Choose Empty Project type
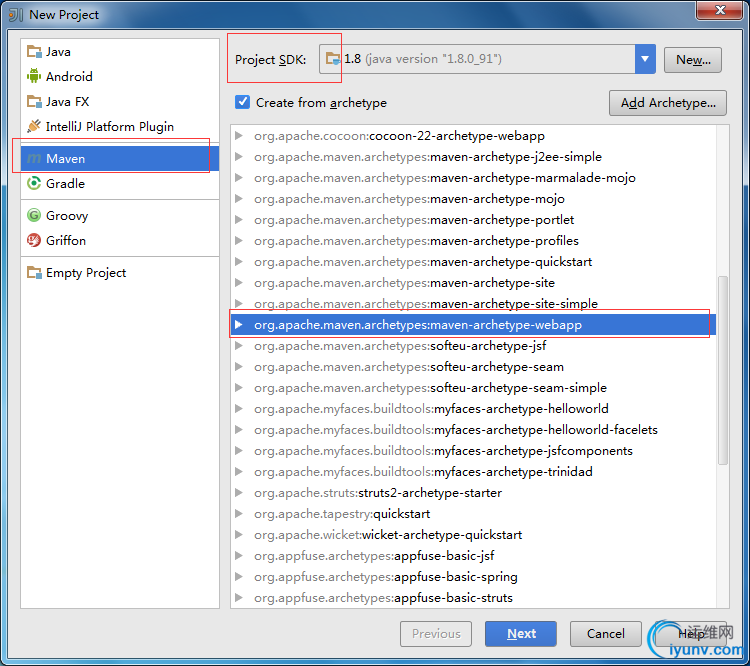750x666 pixels. 120,273
